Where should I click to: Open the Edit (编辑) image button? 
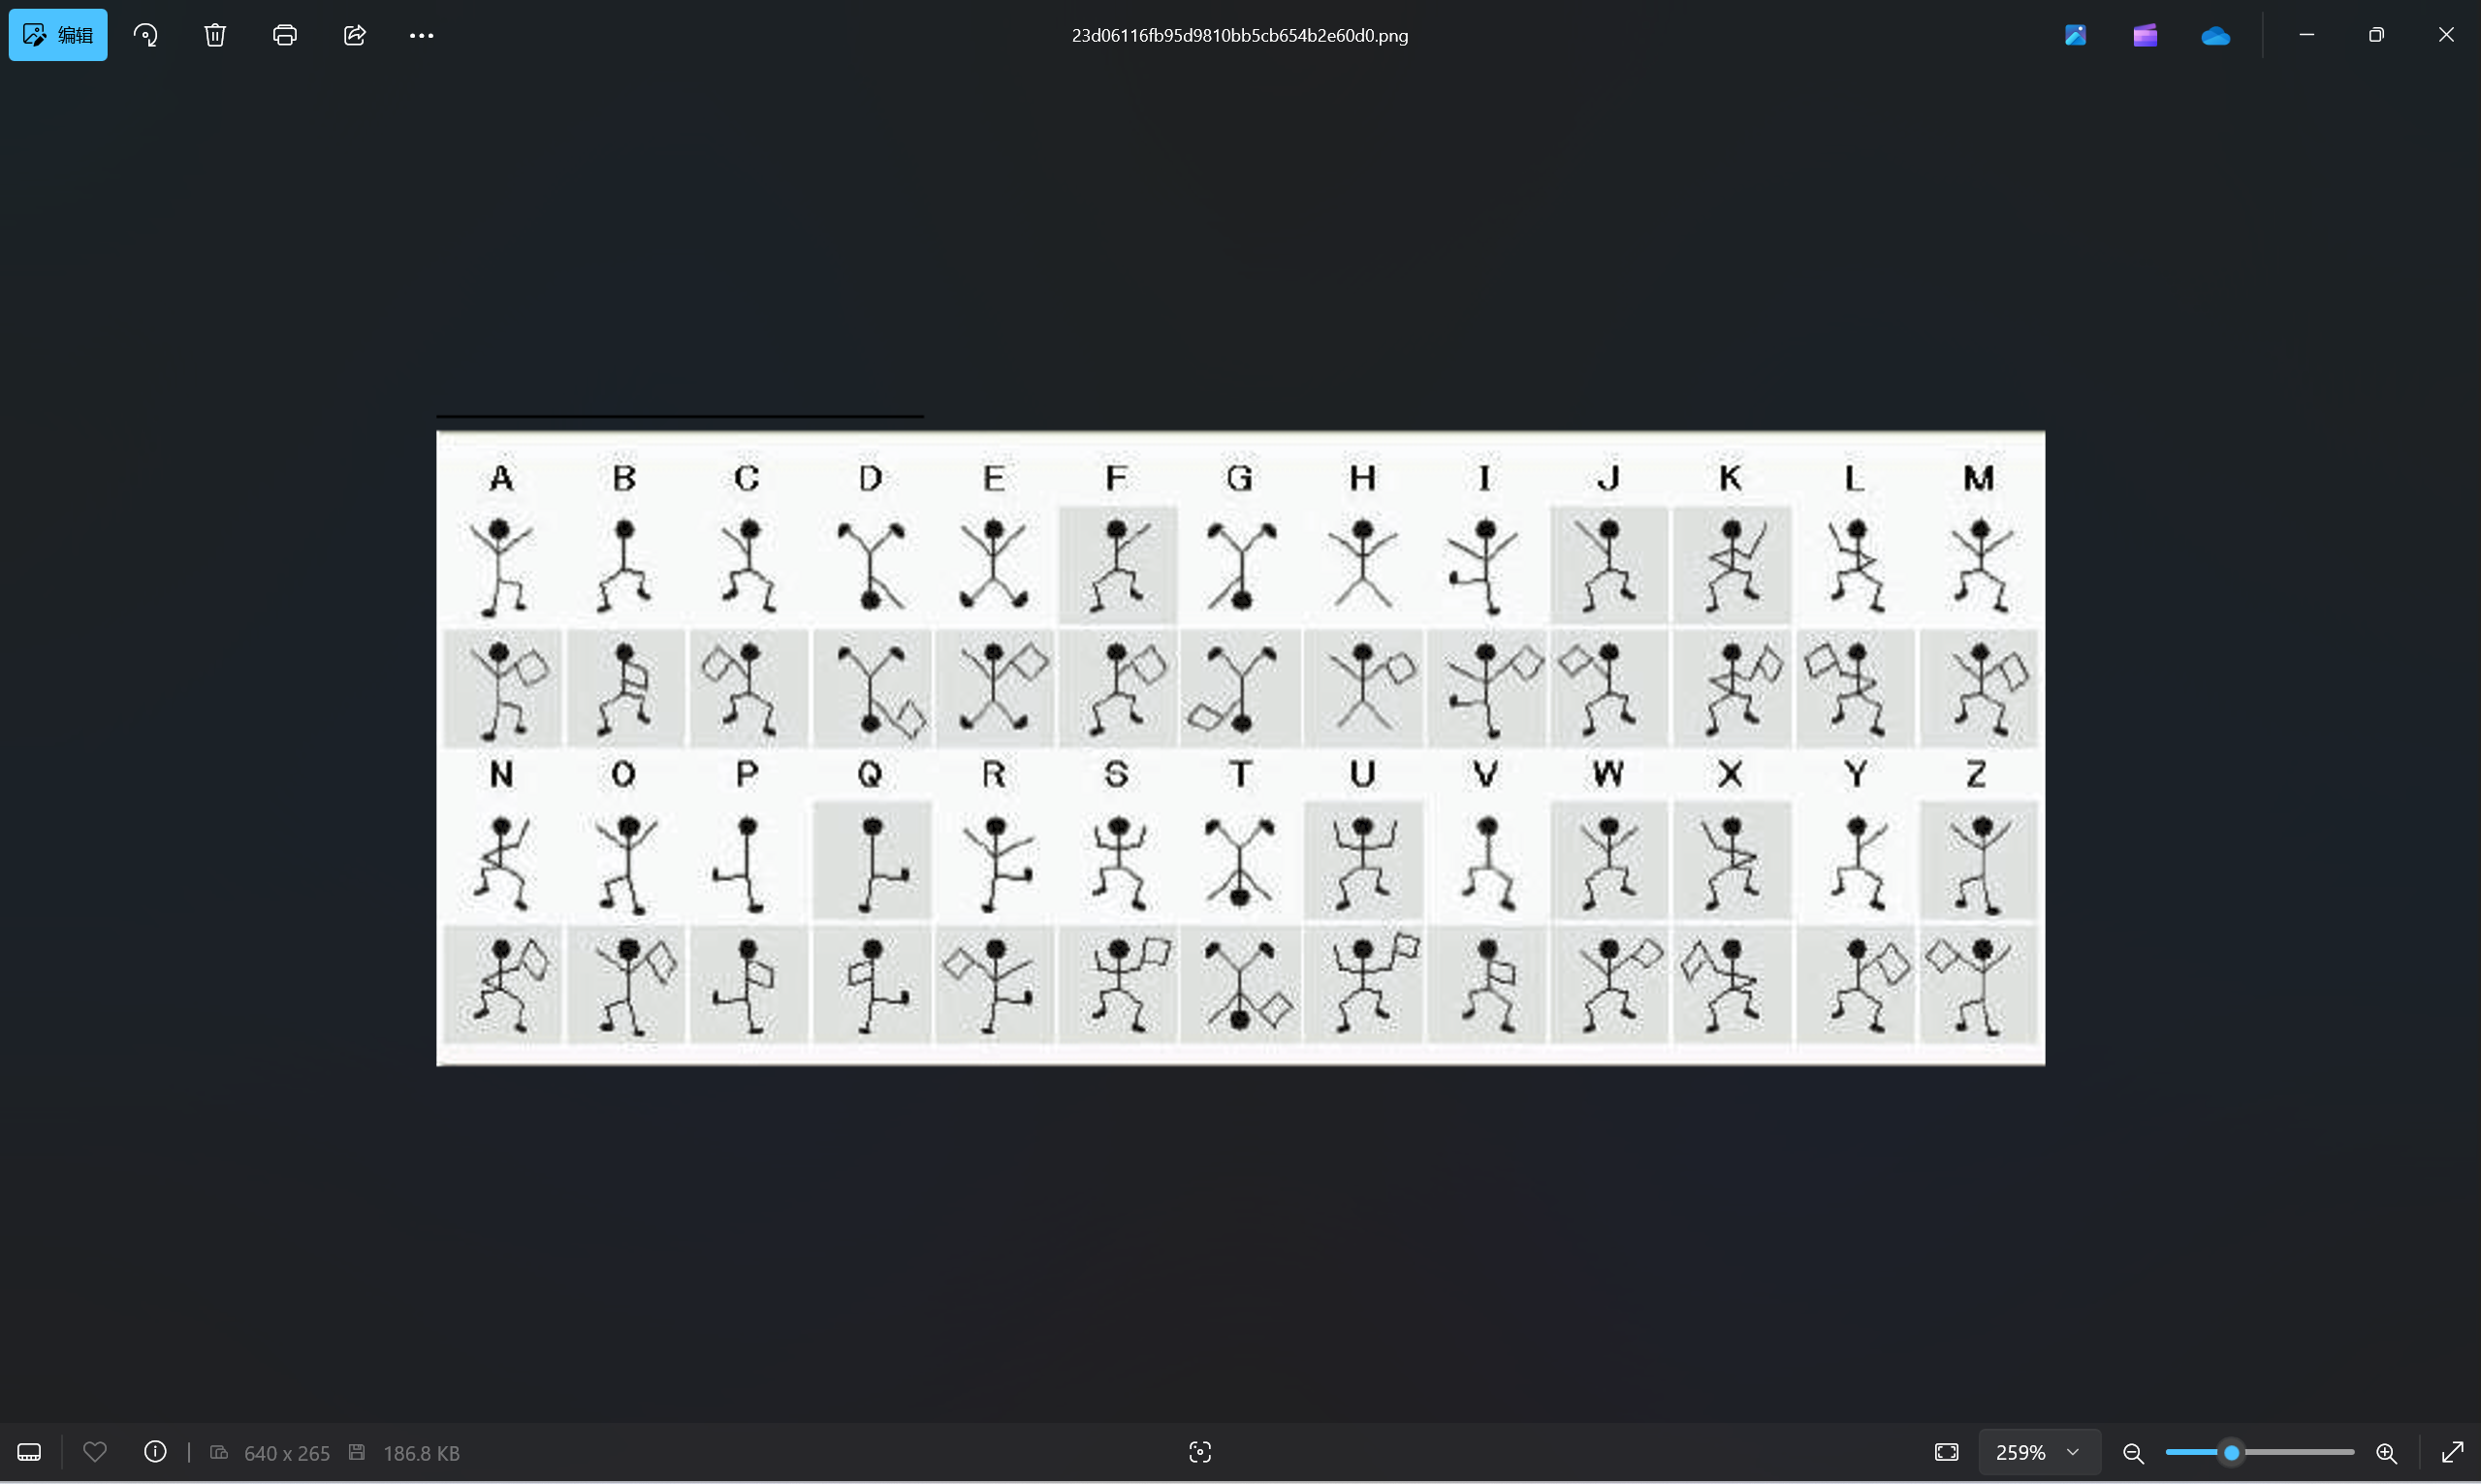[58, 35]
